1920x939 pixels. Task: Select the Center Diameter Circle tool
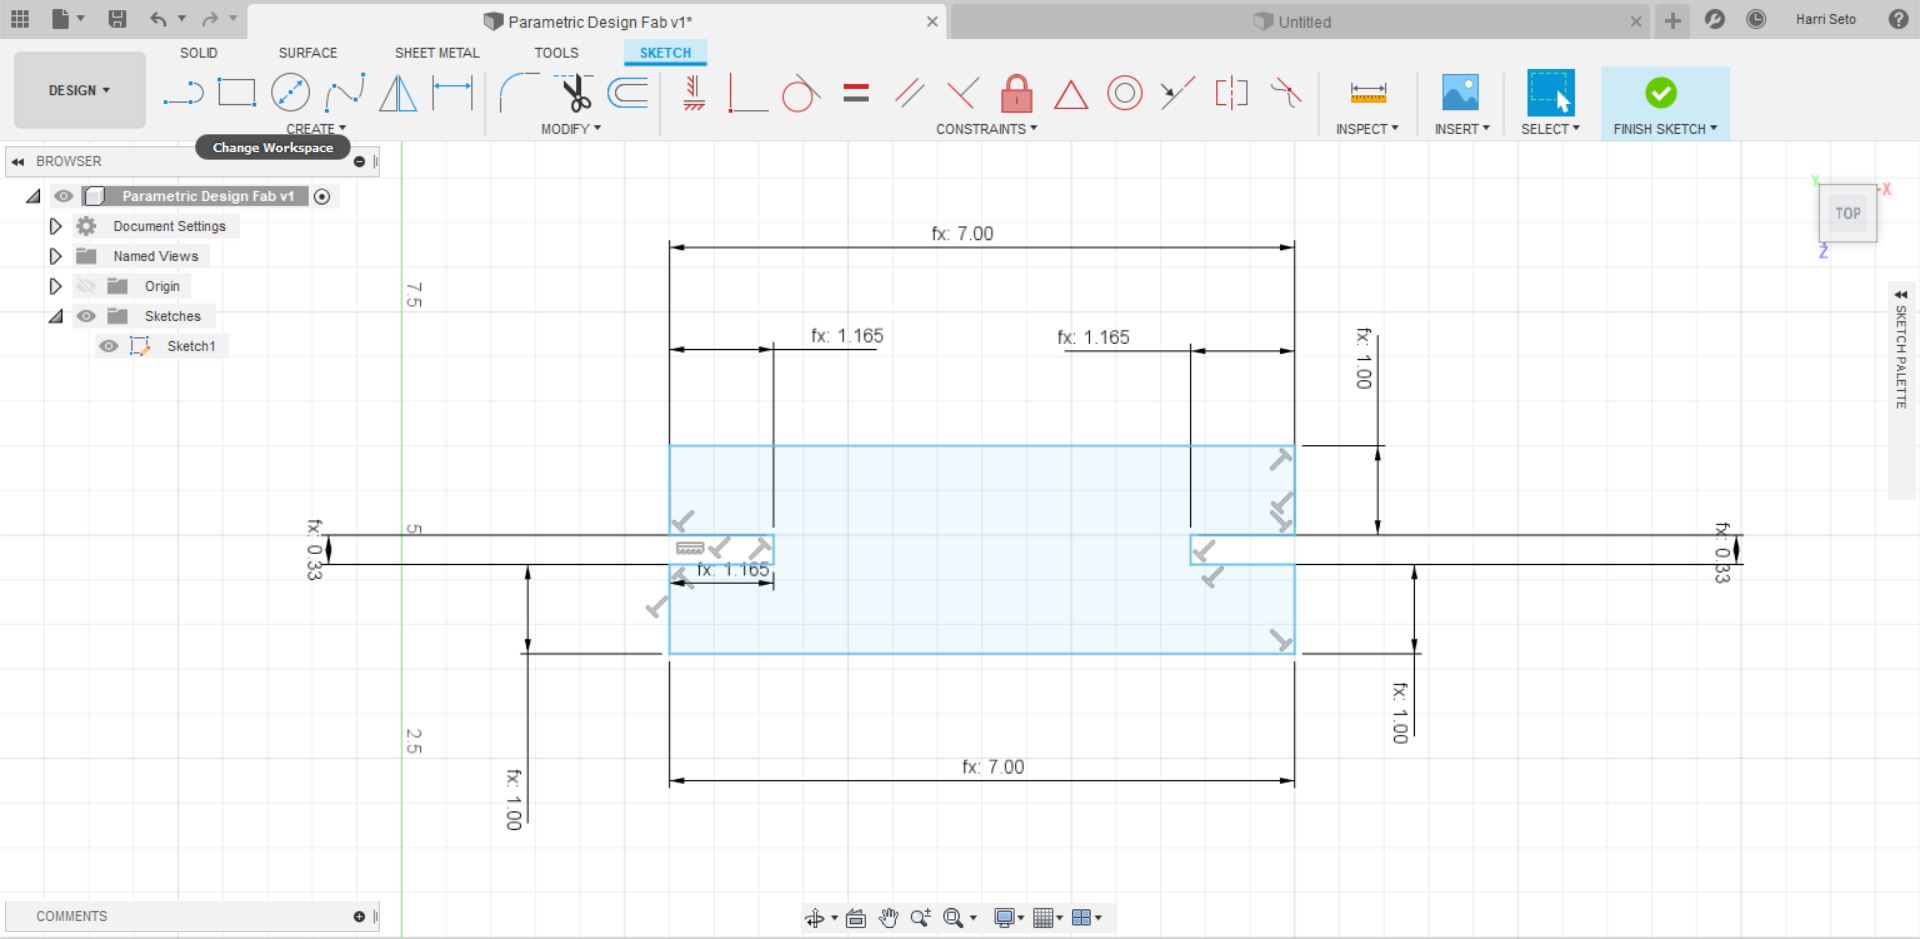coord(290,93)
